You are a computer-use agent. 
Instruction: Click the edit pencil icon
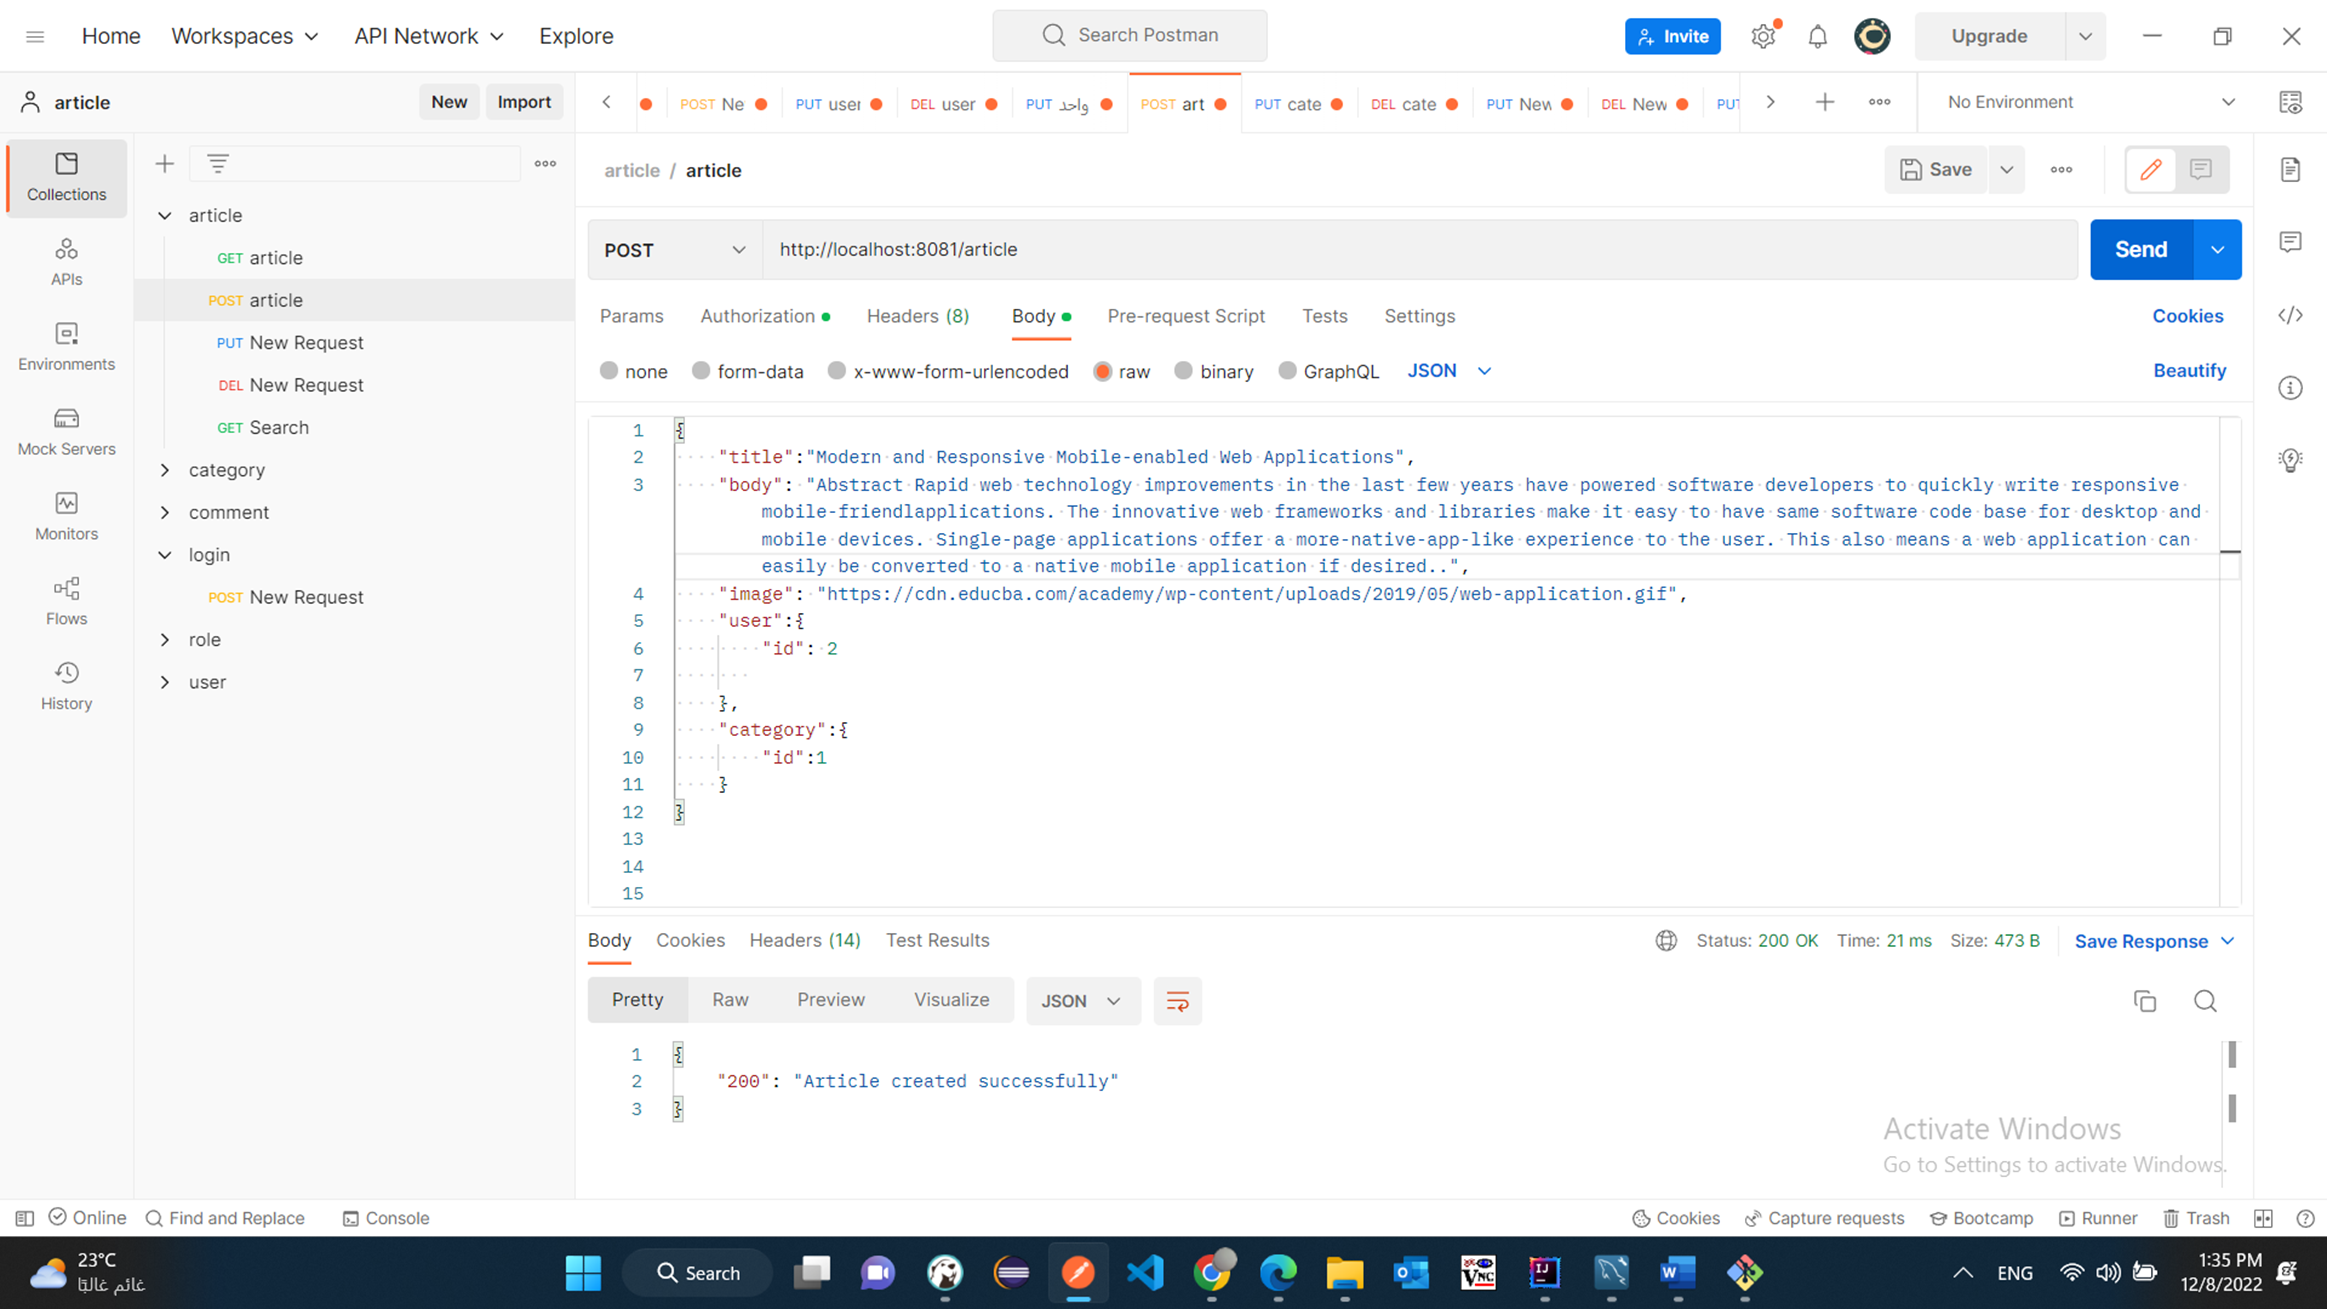tap(2150, 169)
